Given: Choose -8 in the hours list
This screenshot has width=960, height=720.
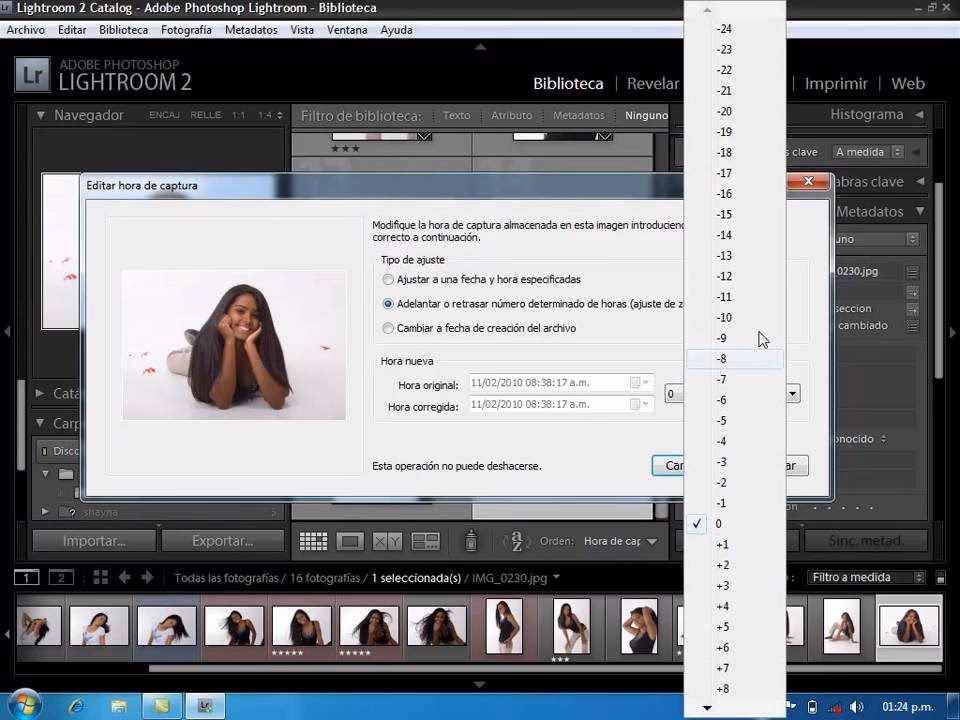Looking at the screenshot, I should coord(735,359).
